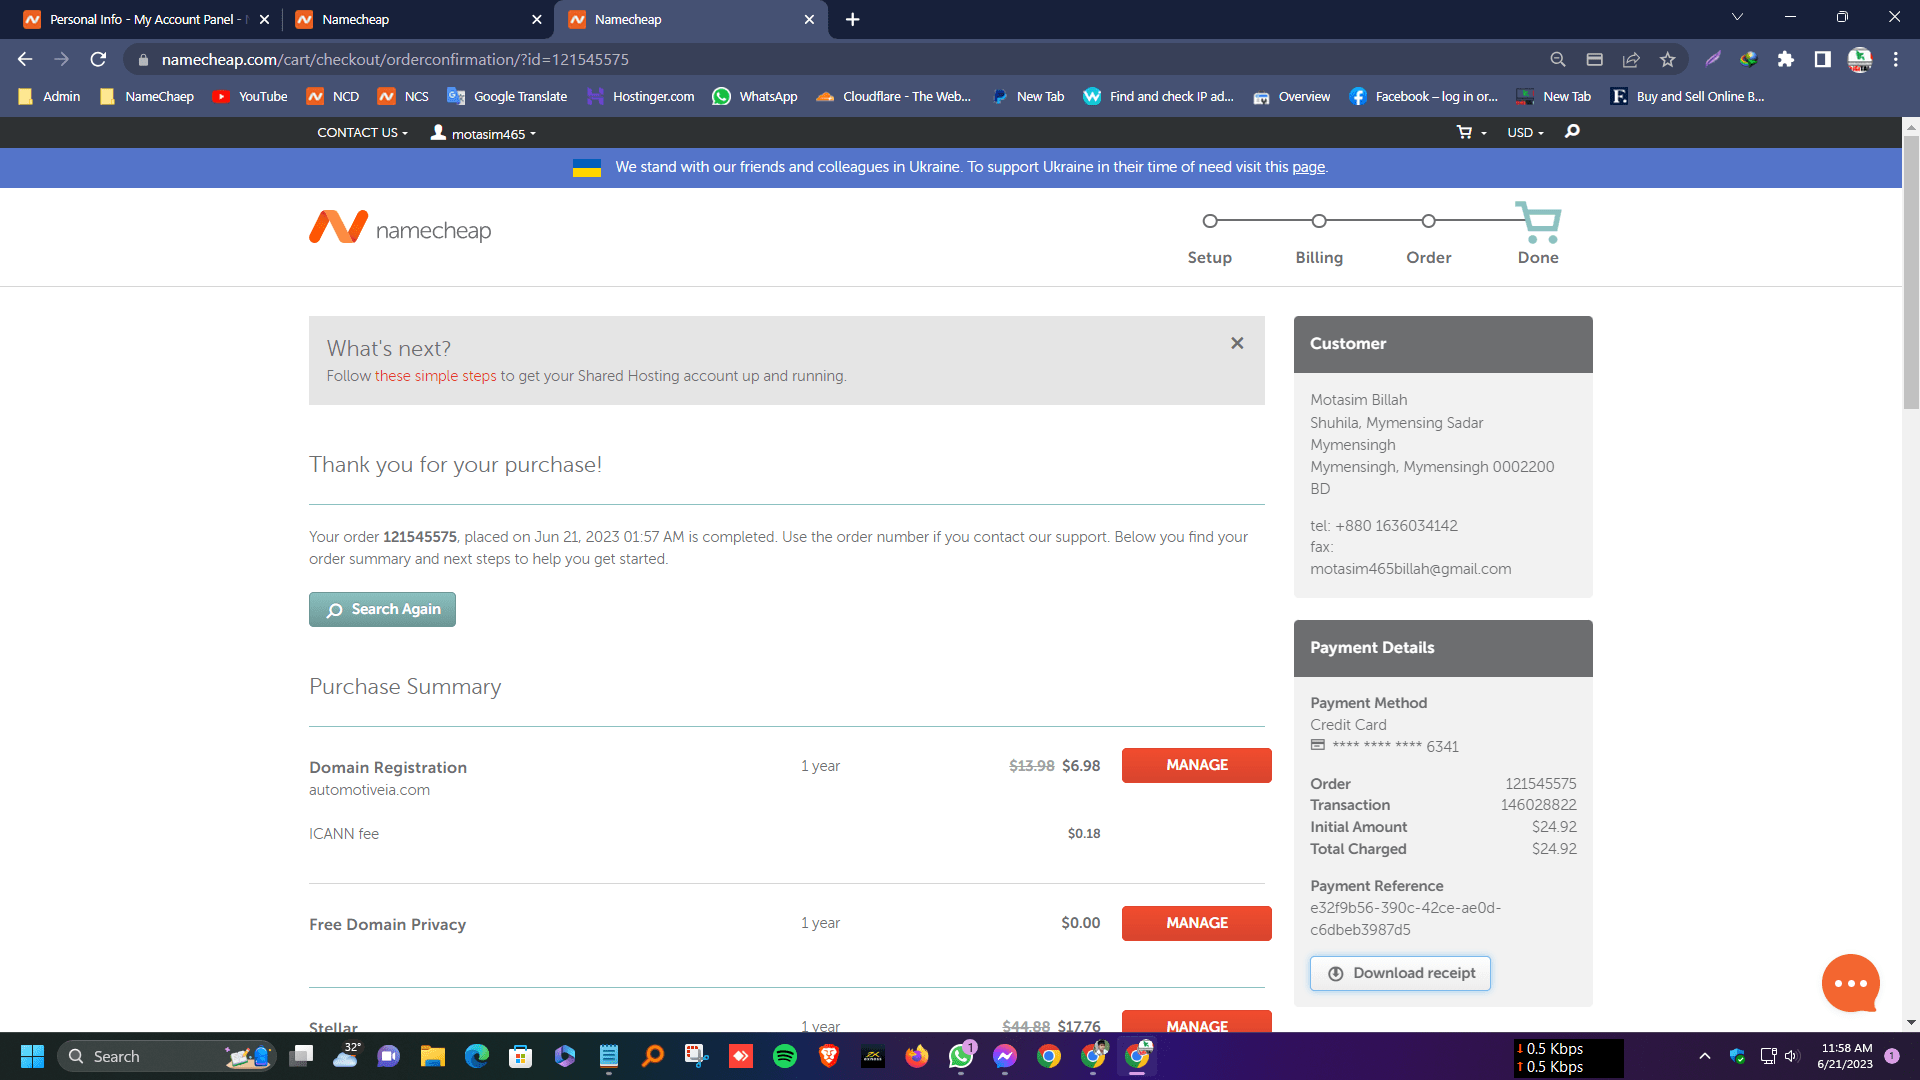The width and height of the screenshot is (1920, 1080).
Task: Open the Google Translate bookmark
Action: tap(508, 96)
